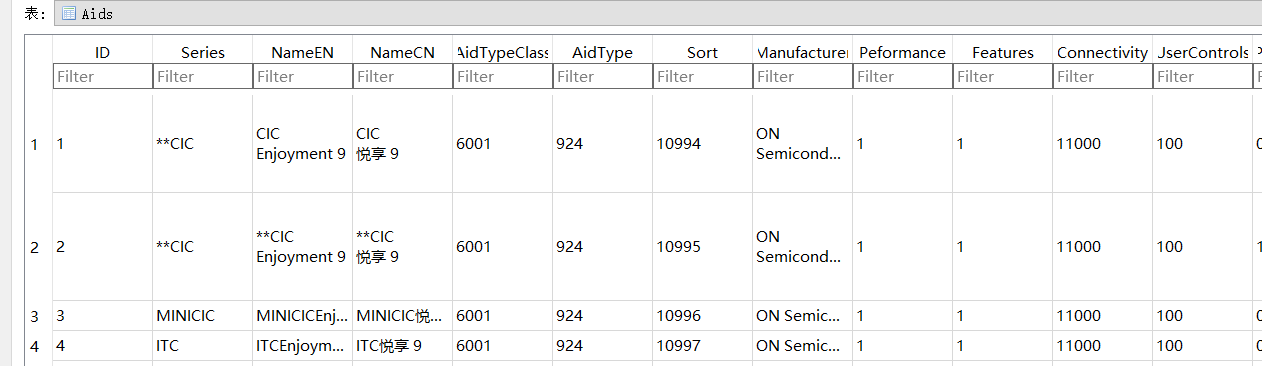This screenshot has width=1262, height=366.
Task: Click the NameEN column header
Action: pyautogui.click(x=303, y=52)
